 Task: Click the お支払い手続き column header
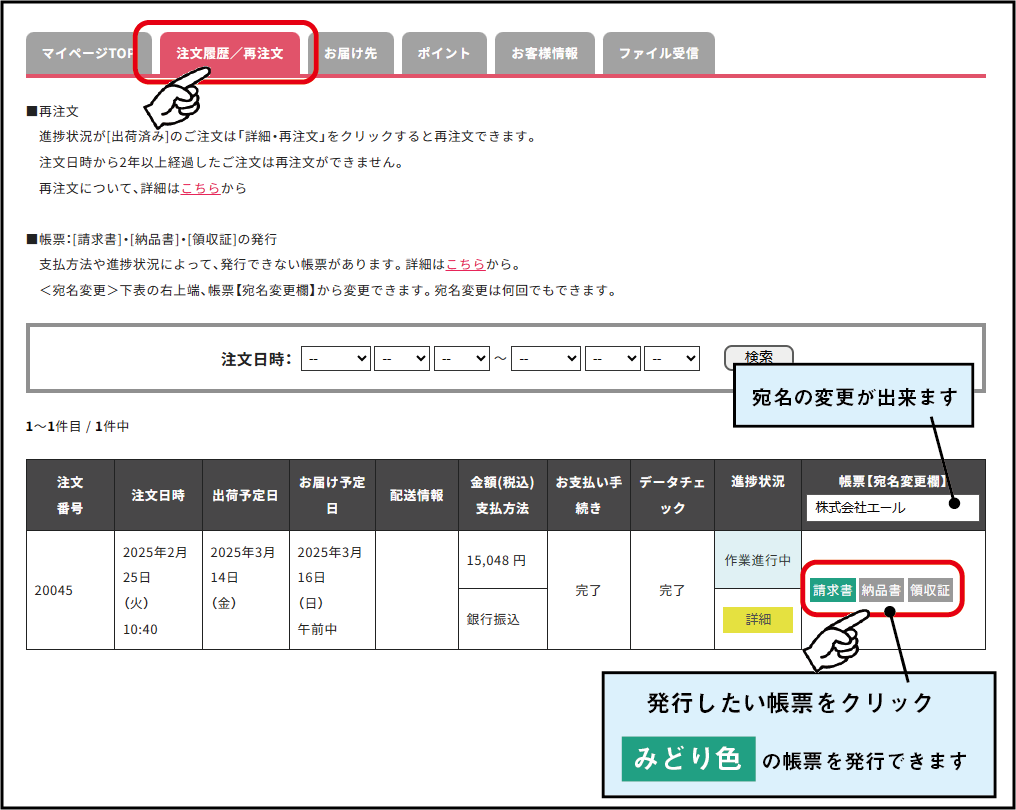589,496
